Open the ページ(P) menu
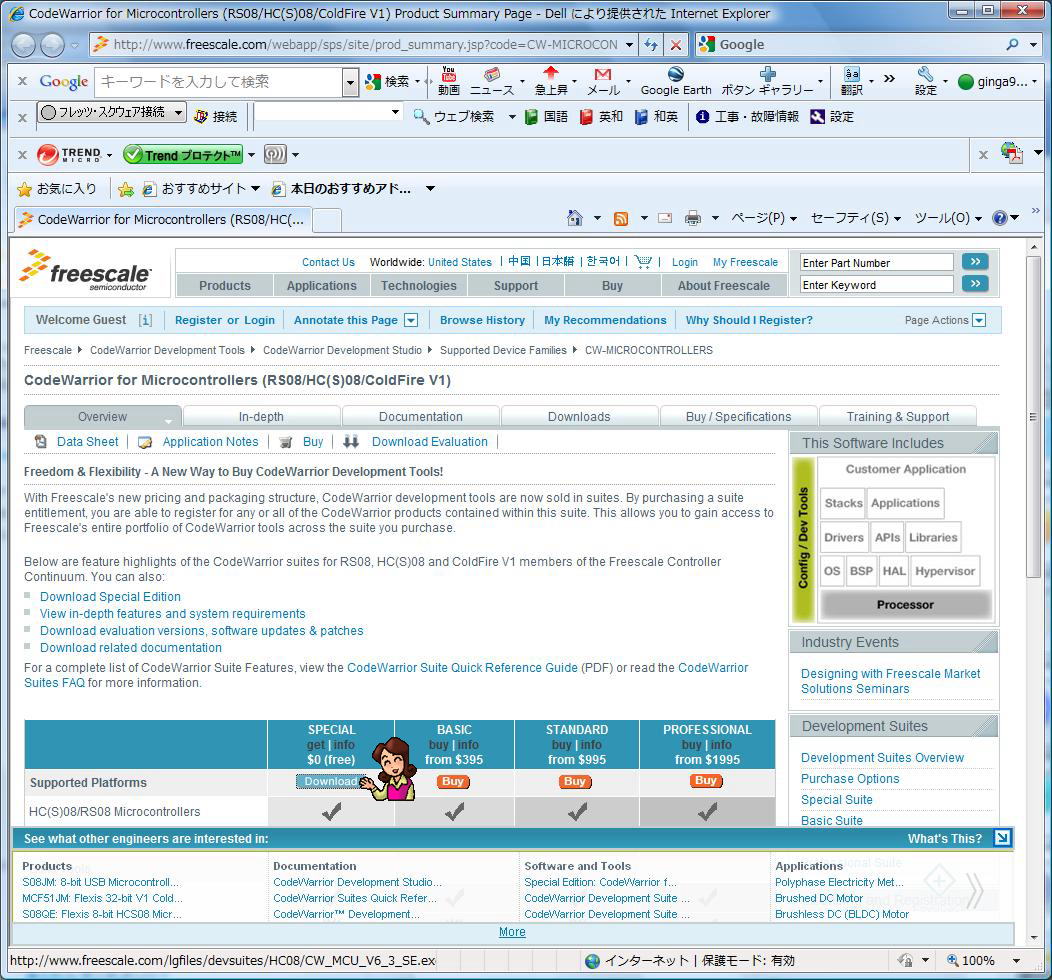 (764, 218)
